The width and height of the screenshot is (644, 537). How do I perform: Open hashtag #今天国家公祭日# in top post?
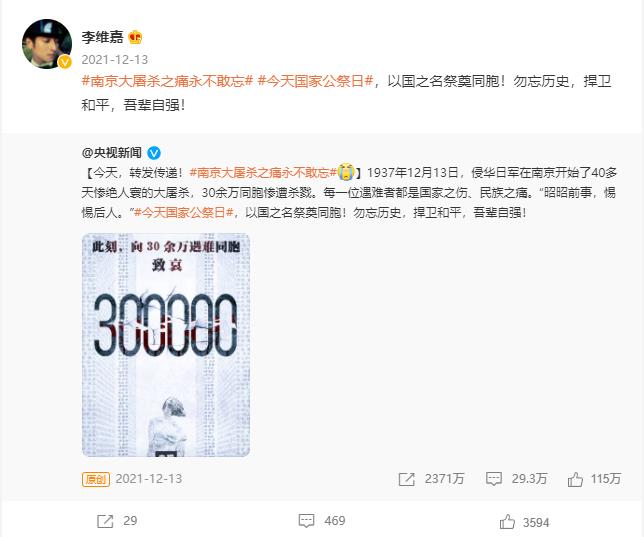[x=315, y=81]
